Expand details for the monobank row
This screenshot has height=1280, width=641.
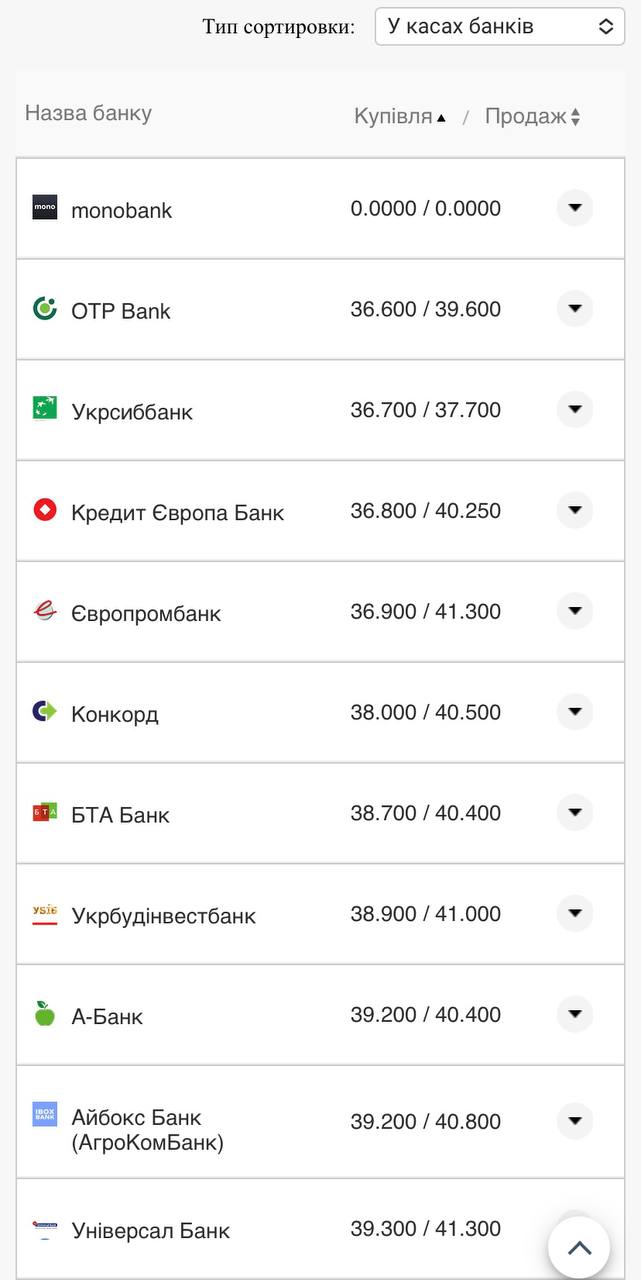click(575, 208)
